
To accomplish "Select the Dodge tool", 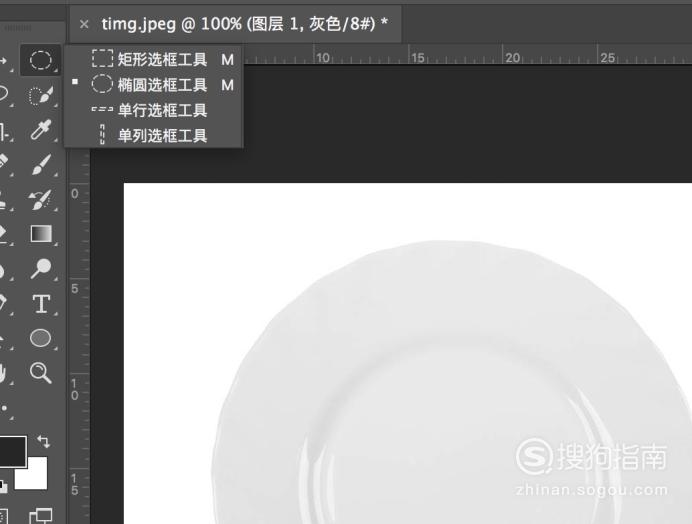I will [41, 269].
